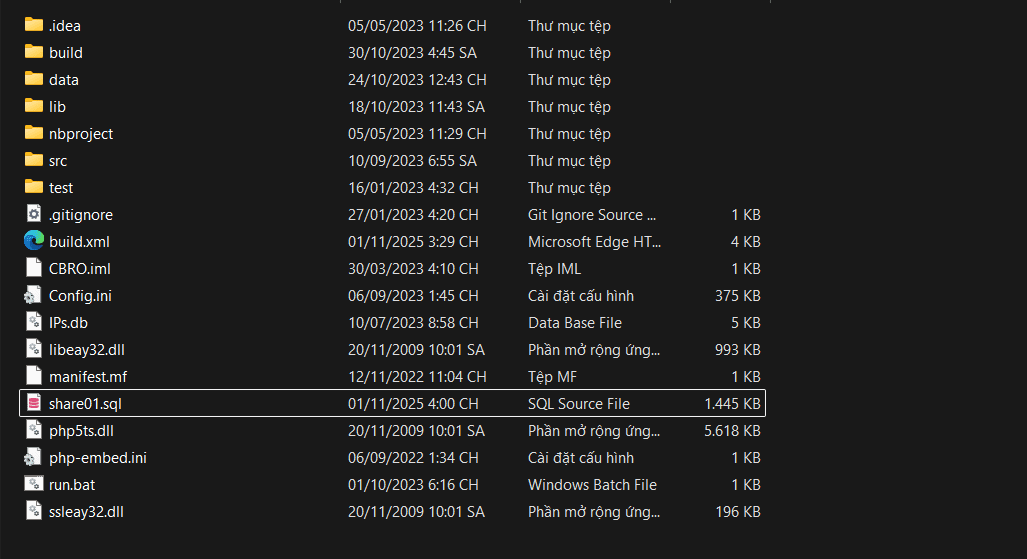Select the php-embed.ini file name

point(98,457)
